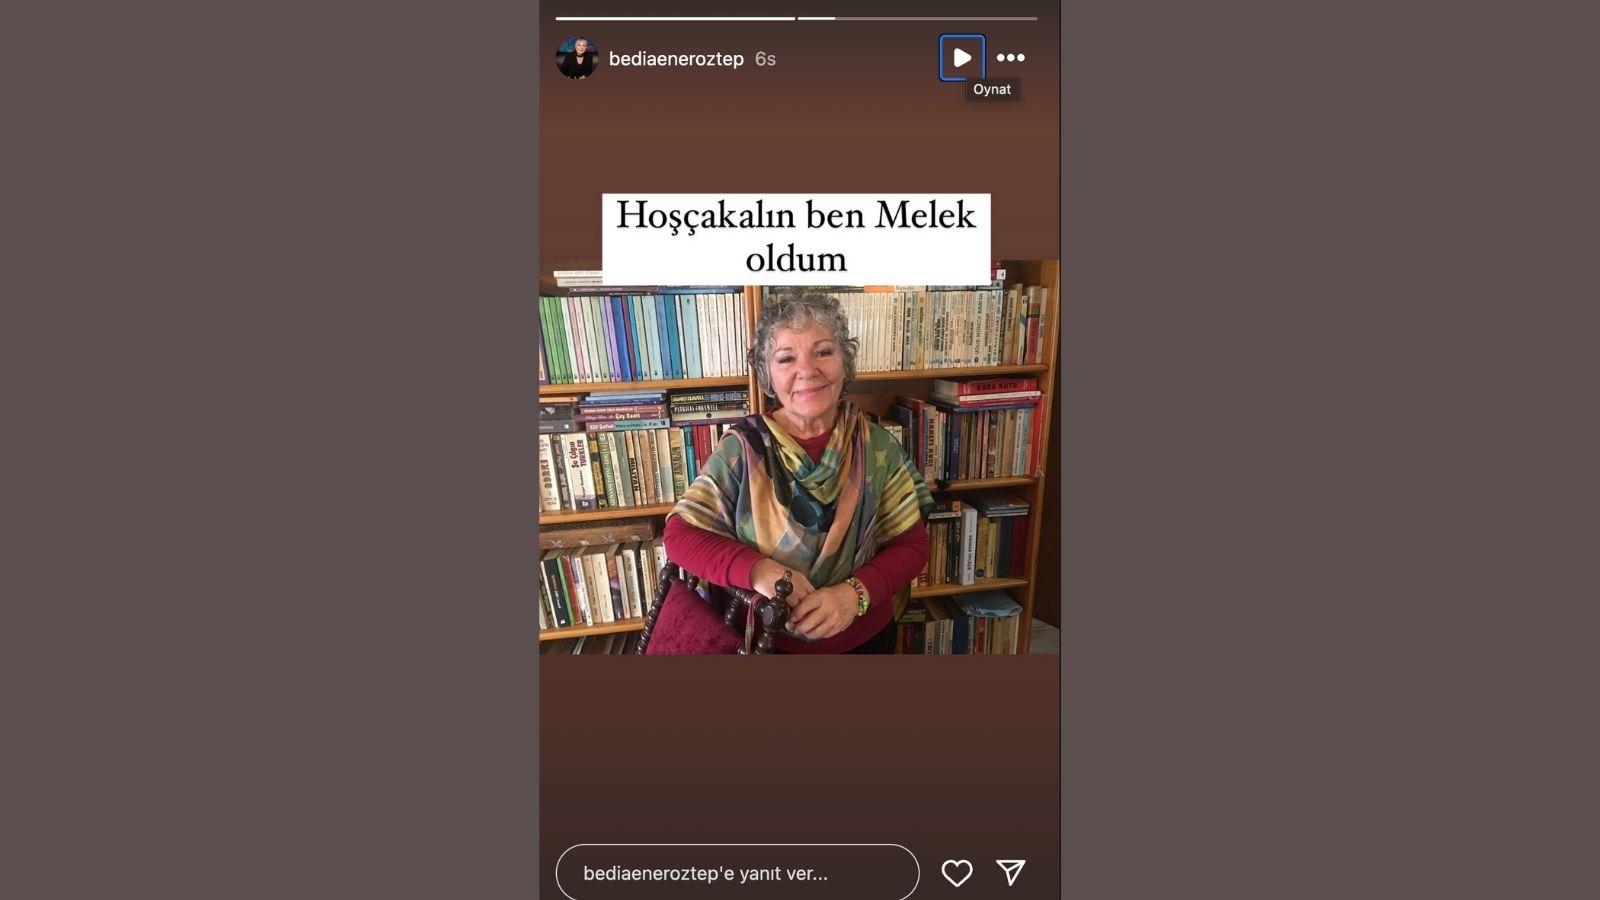This screenshot has height=900, width=1600.
Task: Play the paused story with Oynat button
Action: click(962, 58)
